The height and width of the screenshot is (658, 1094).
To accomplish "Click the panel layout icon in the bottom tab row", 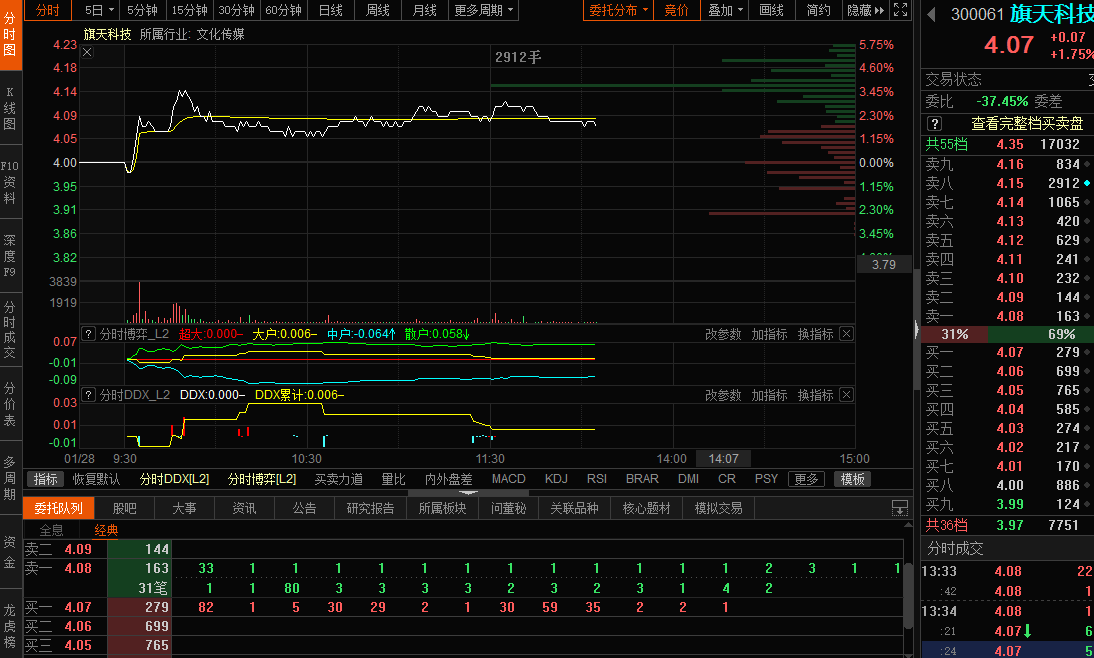I will [x=900, y=508].
